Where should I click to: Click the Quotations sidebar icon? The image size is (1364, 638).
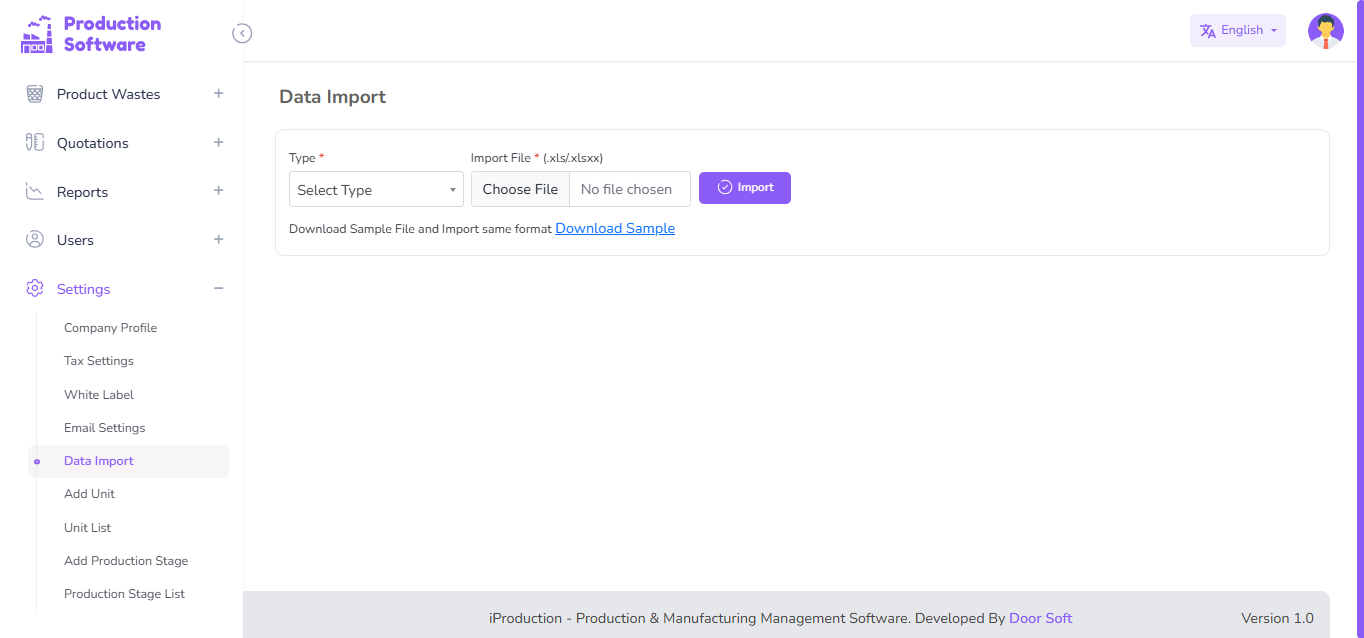[x=35, y=143]
